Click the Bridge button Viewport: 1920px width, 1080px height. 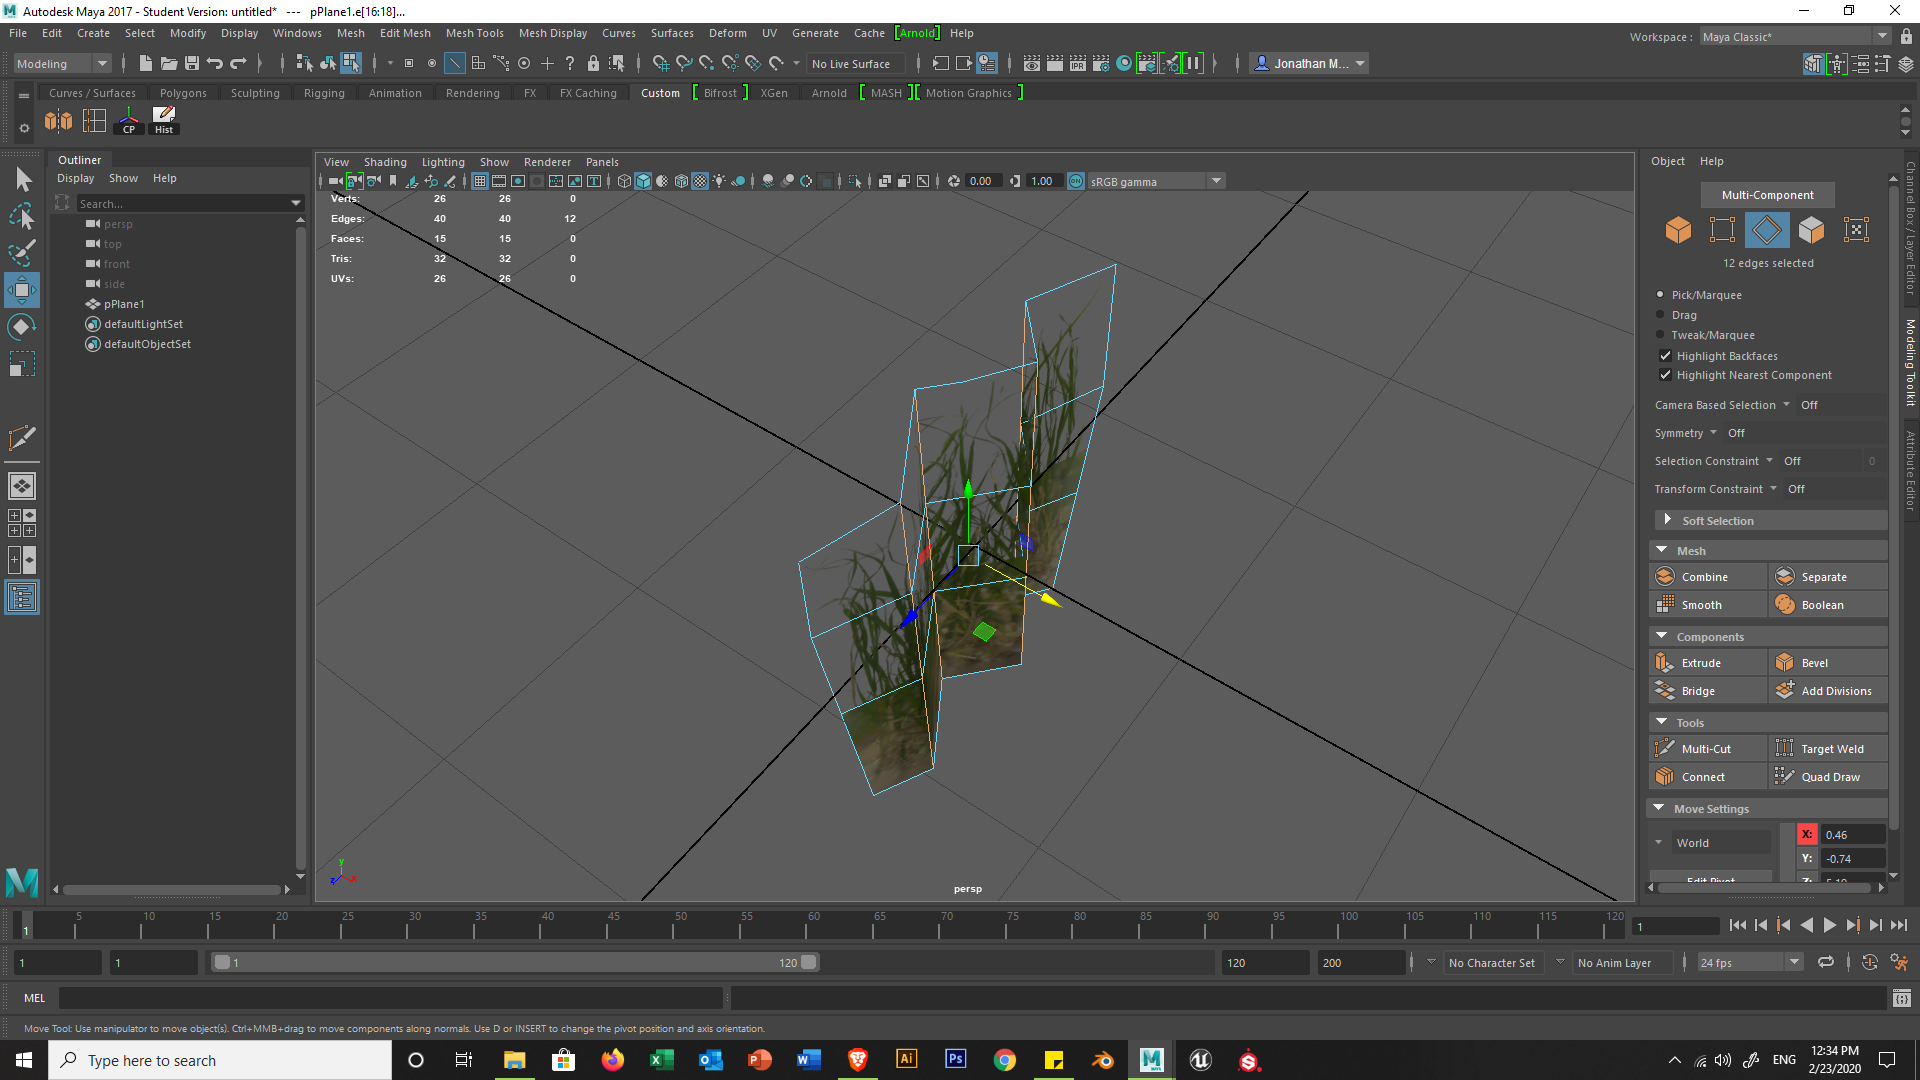[1698, 690]
